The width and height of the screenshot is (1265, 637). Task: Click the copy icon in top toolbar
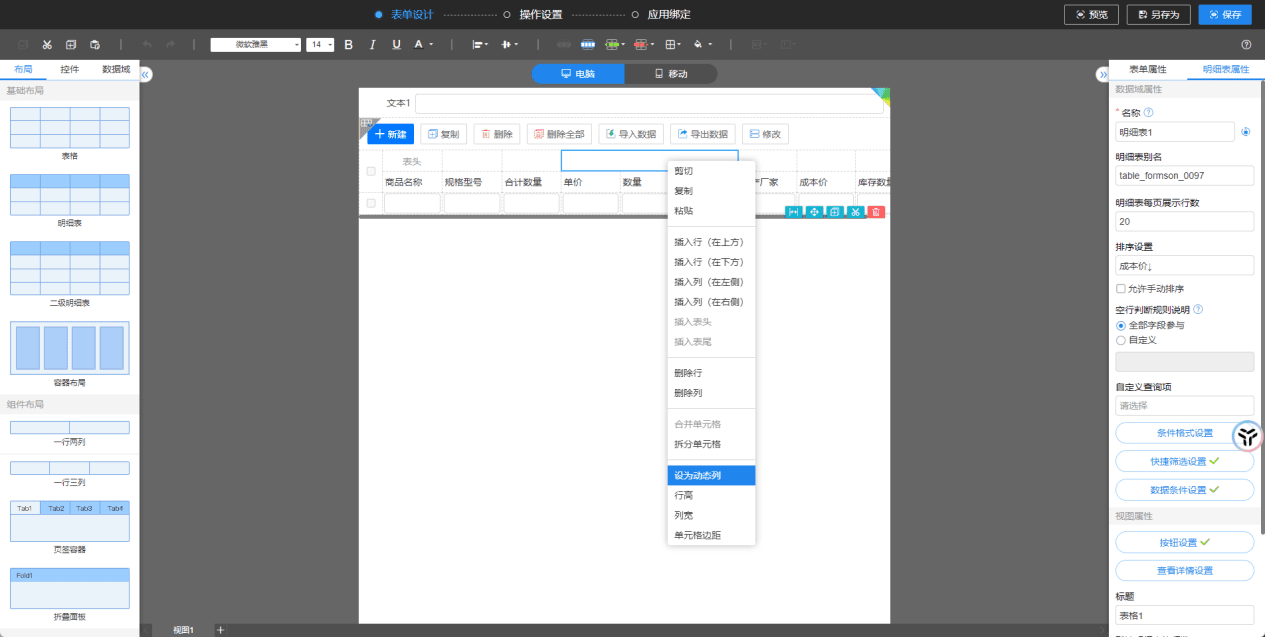70,45
